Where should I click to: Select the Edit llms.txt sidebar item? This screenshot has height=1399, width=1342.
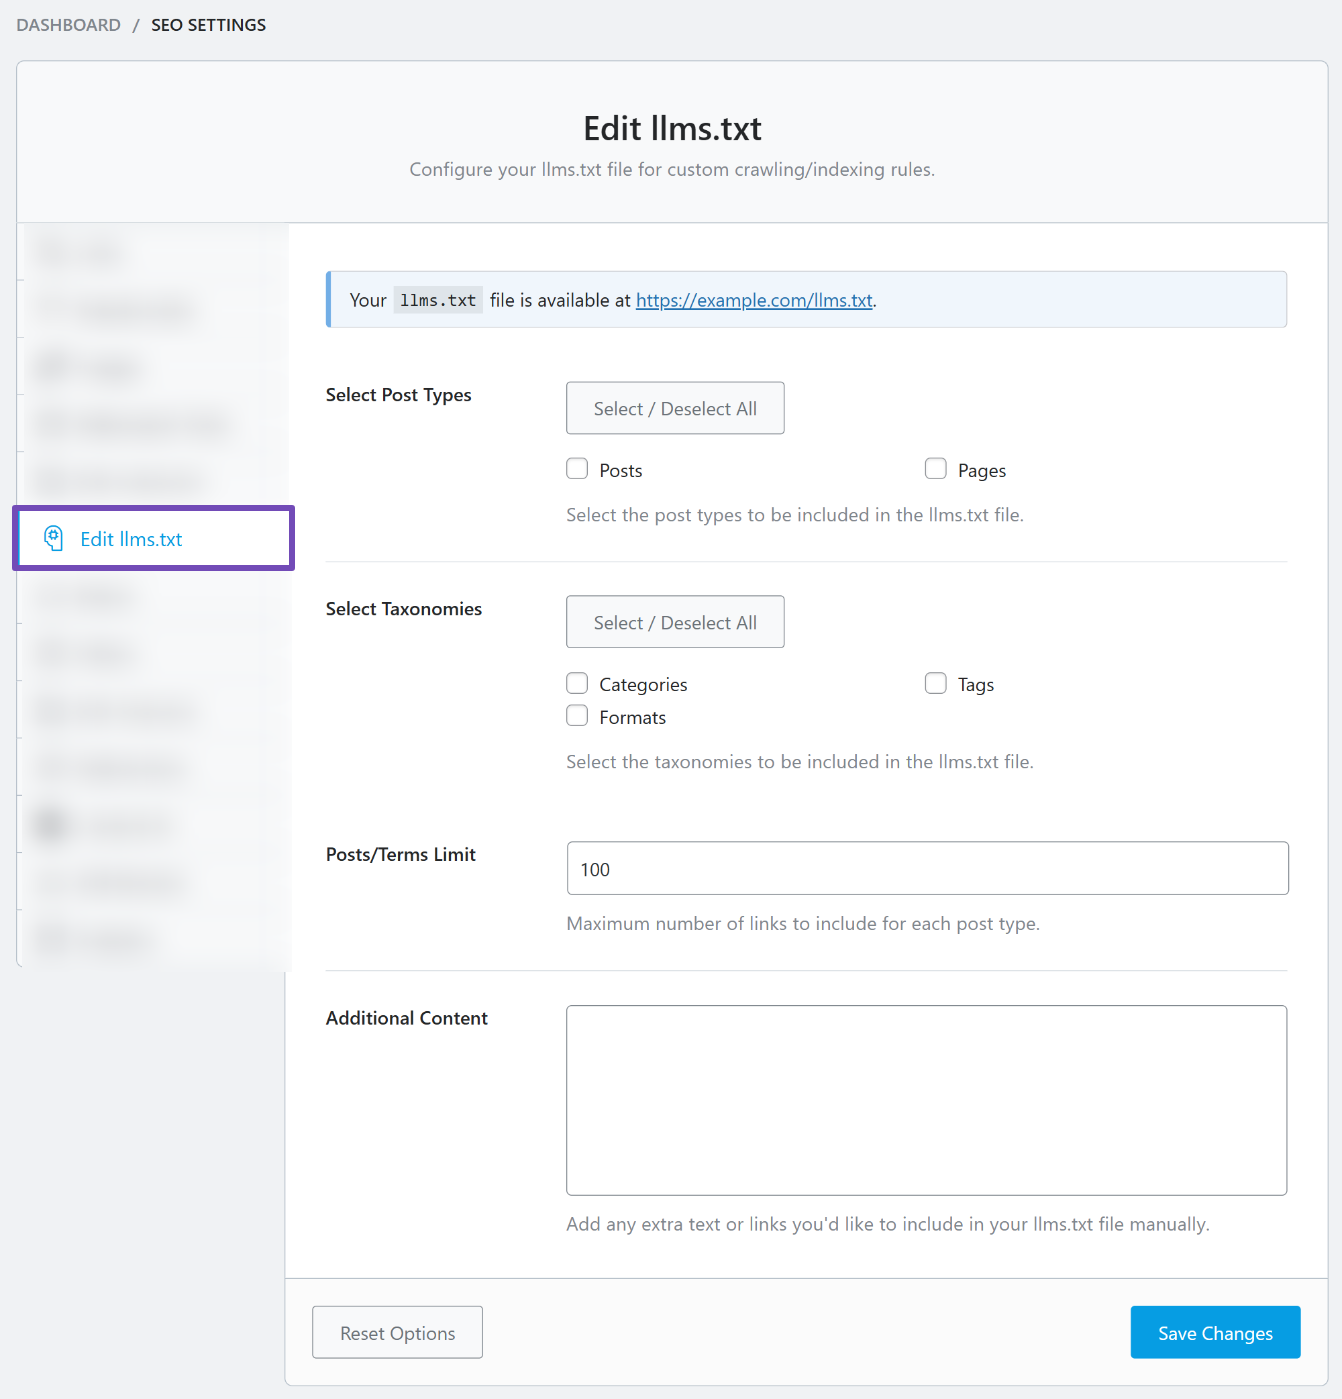(x=131, y=538)
